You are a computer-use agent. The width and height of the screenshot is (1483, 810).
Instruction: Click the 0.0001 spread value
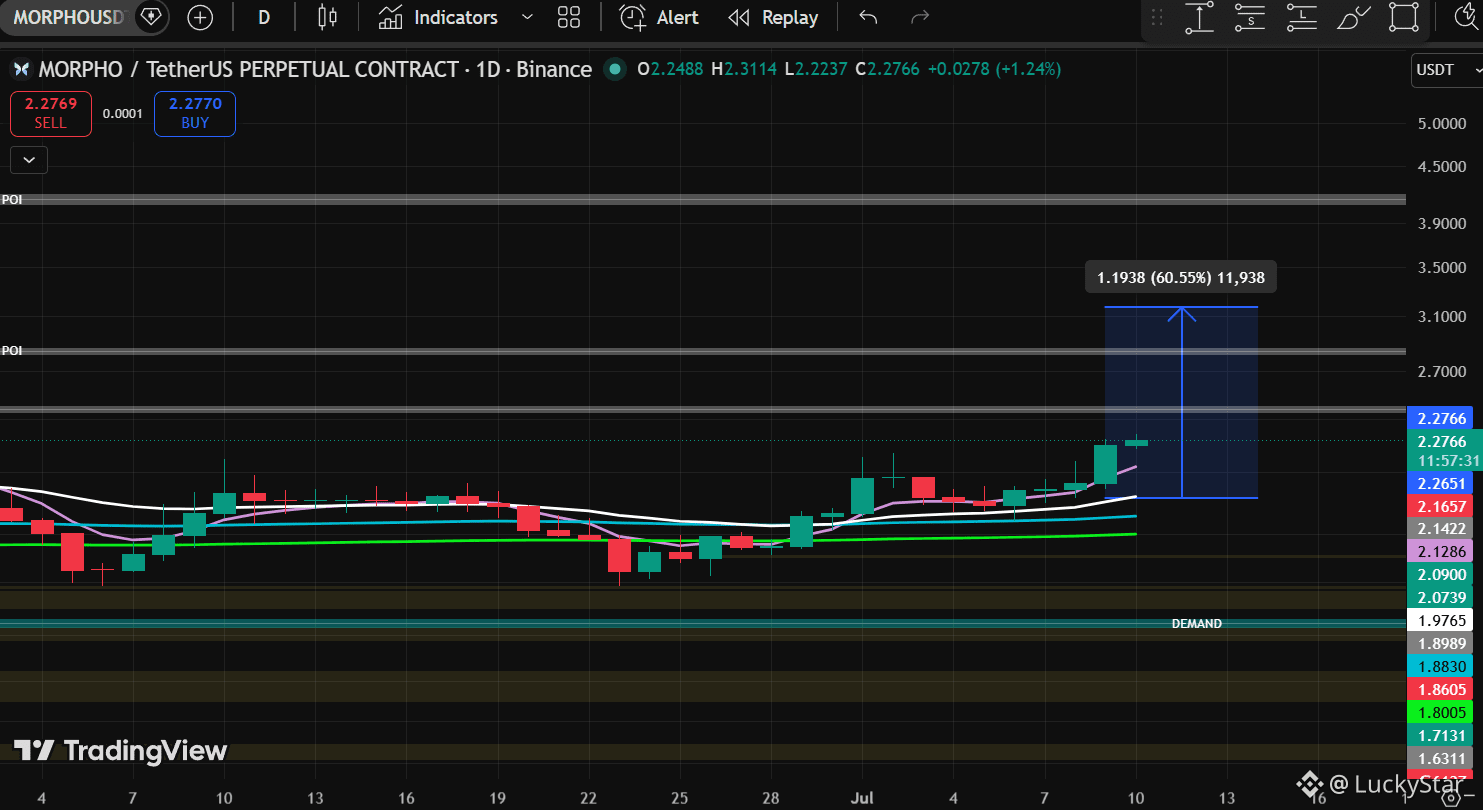[x=123, y=113]
